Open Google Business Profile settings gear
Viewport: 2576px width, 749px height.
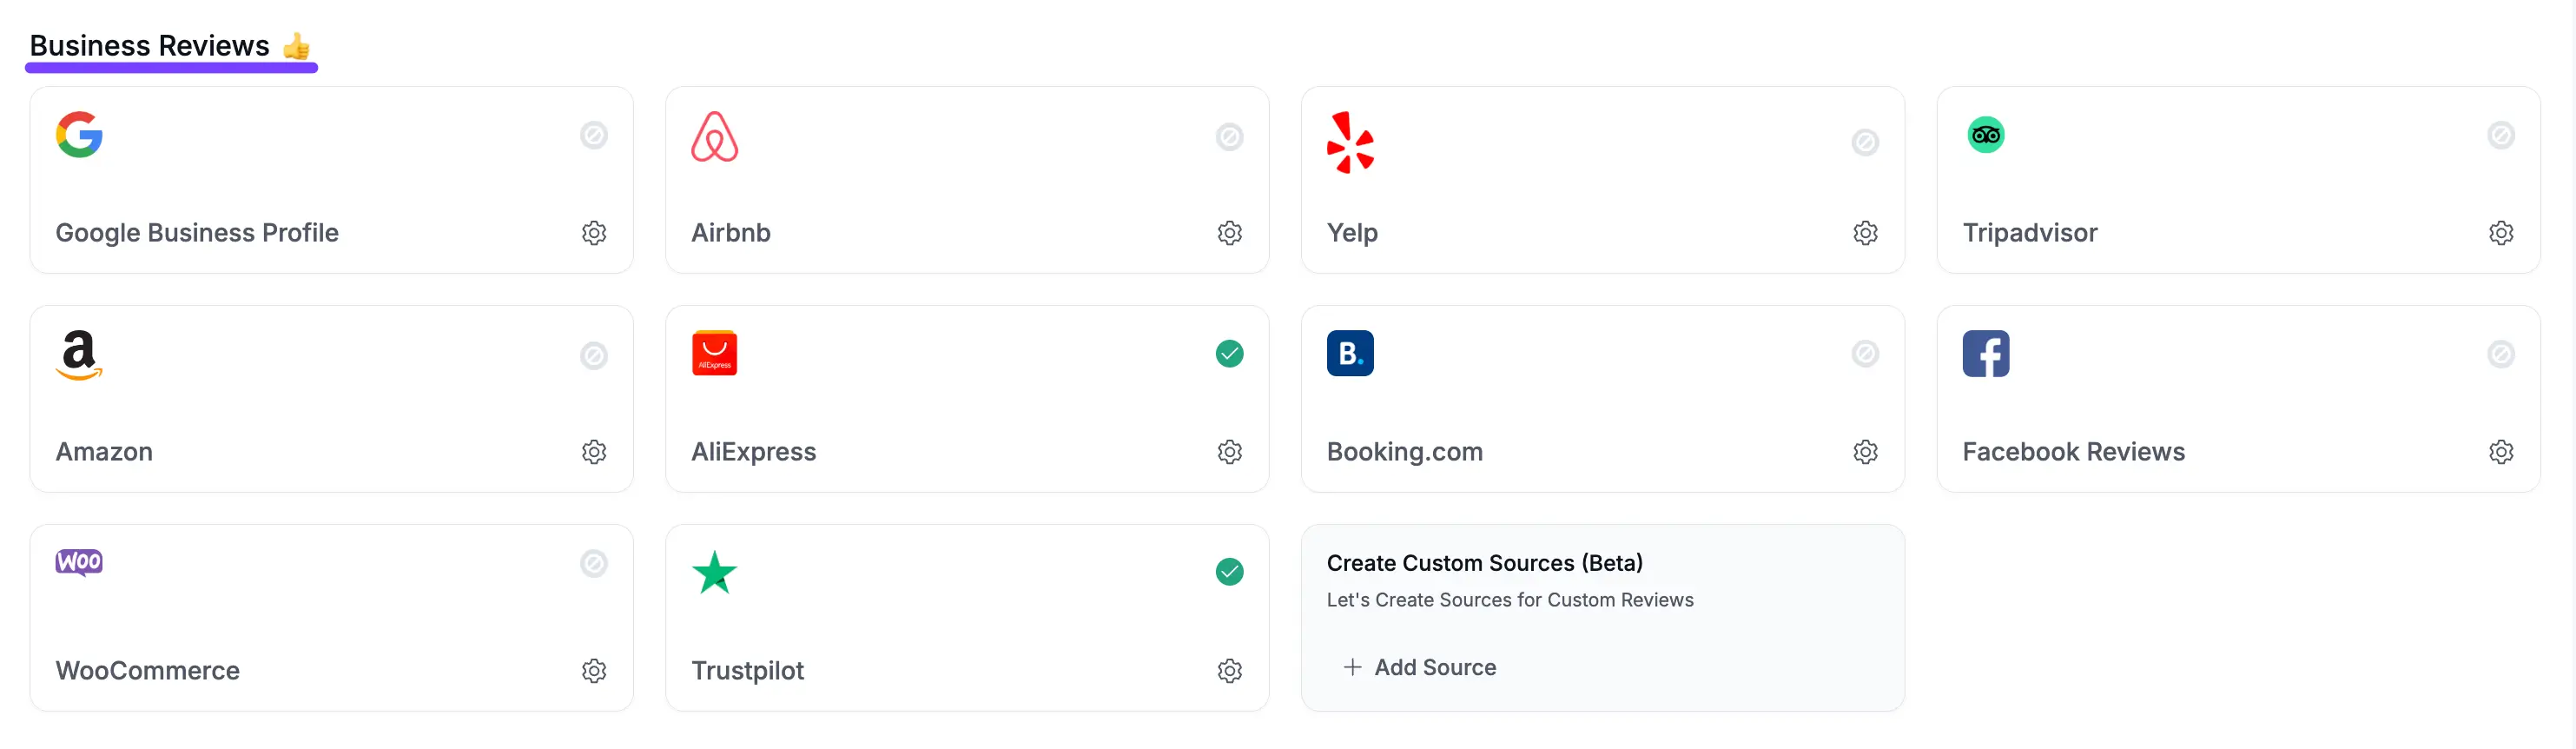click(x=594, y=233)
